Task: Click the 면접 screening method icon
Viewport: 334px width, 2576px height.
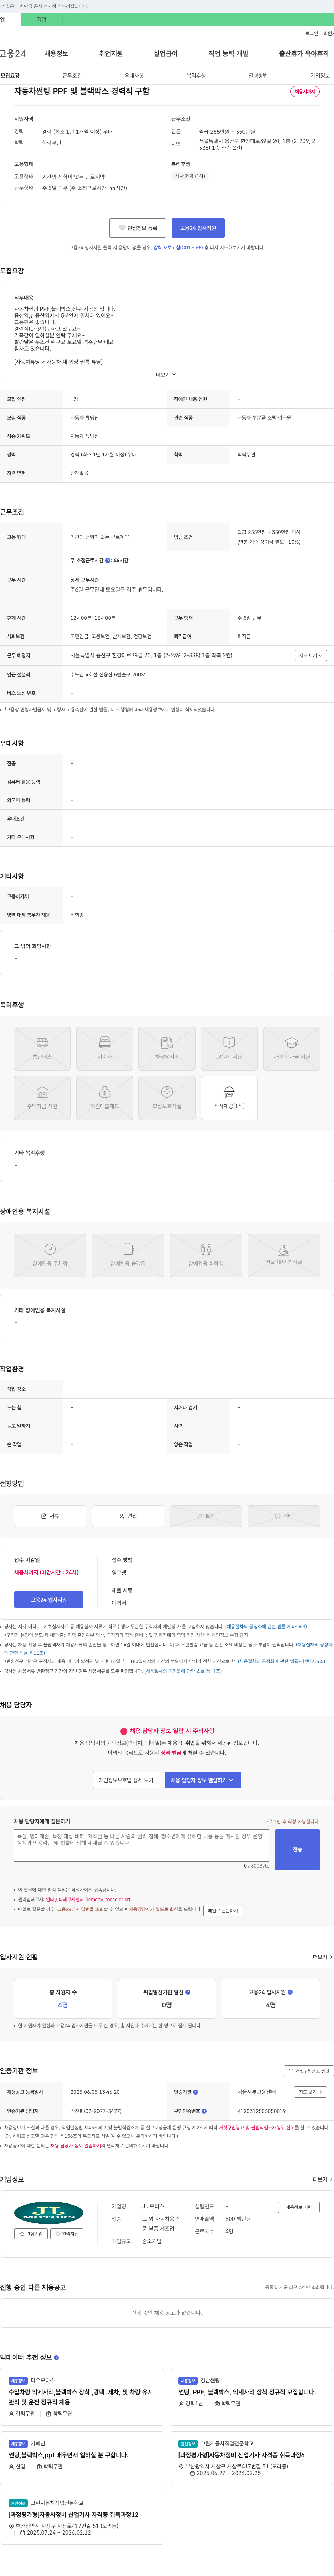Action: (128, 1515)
